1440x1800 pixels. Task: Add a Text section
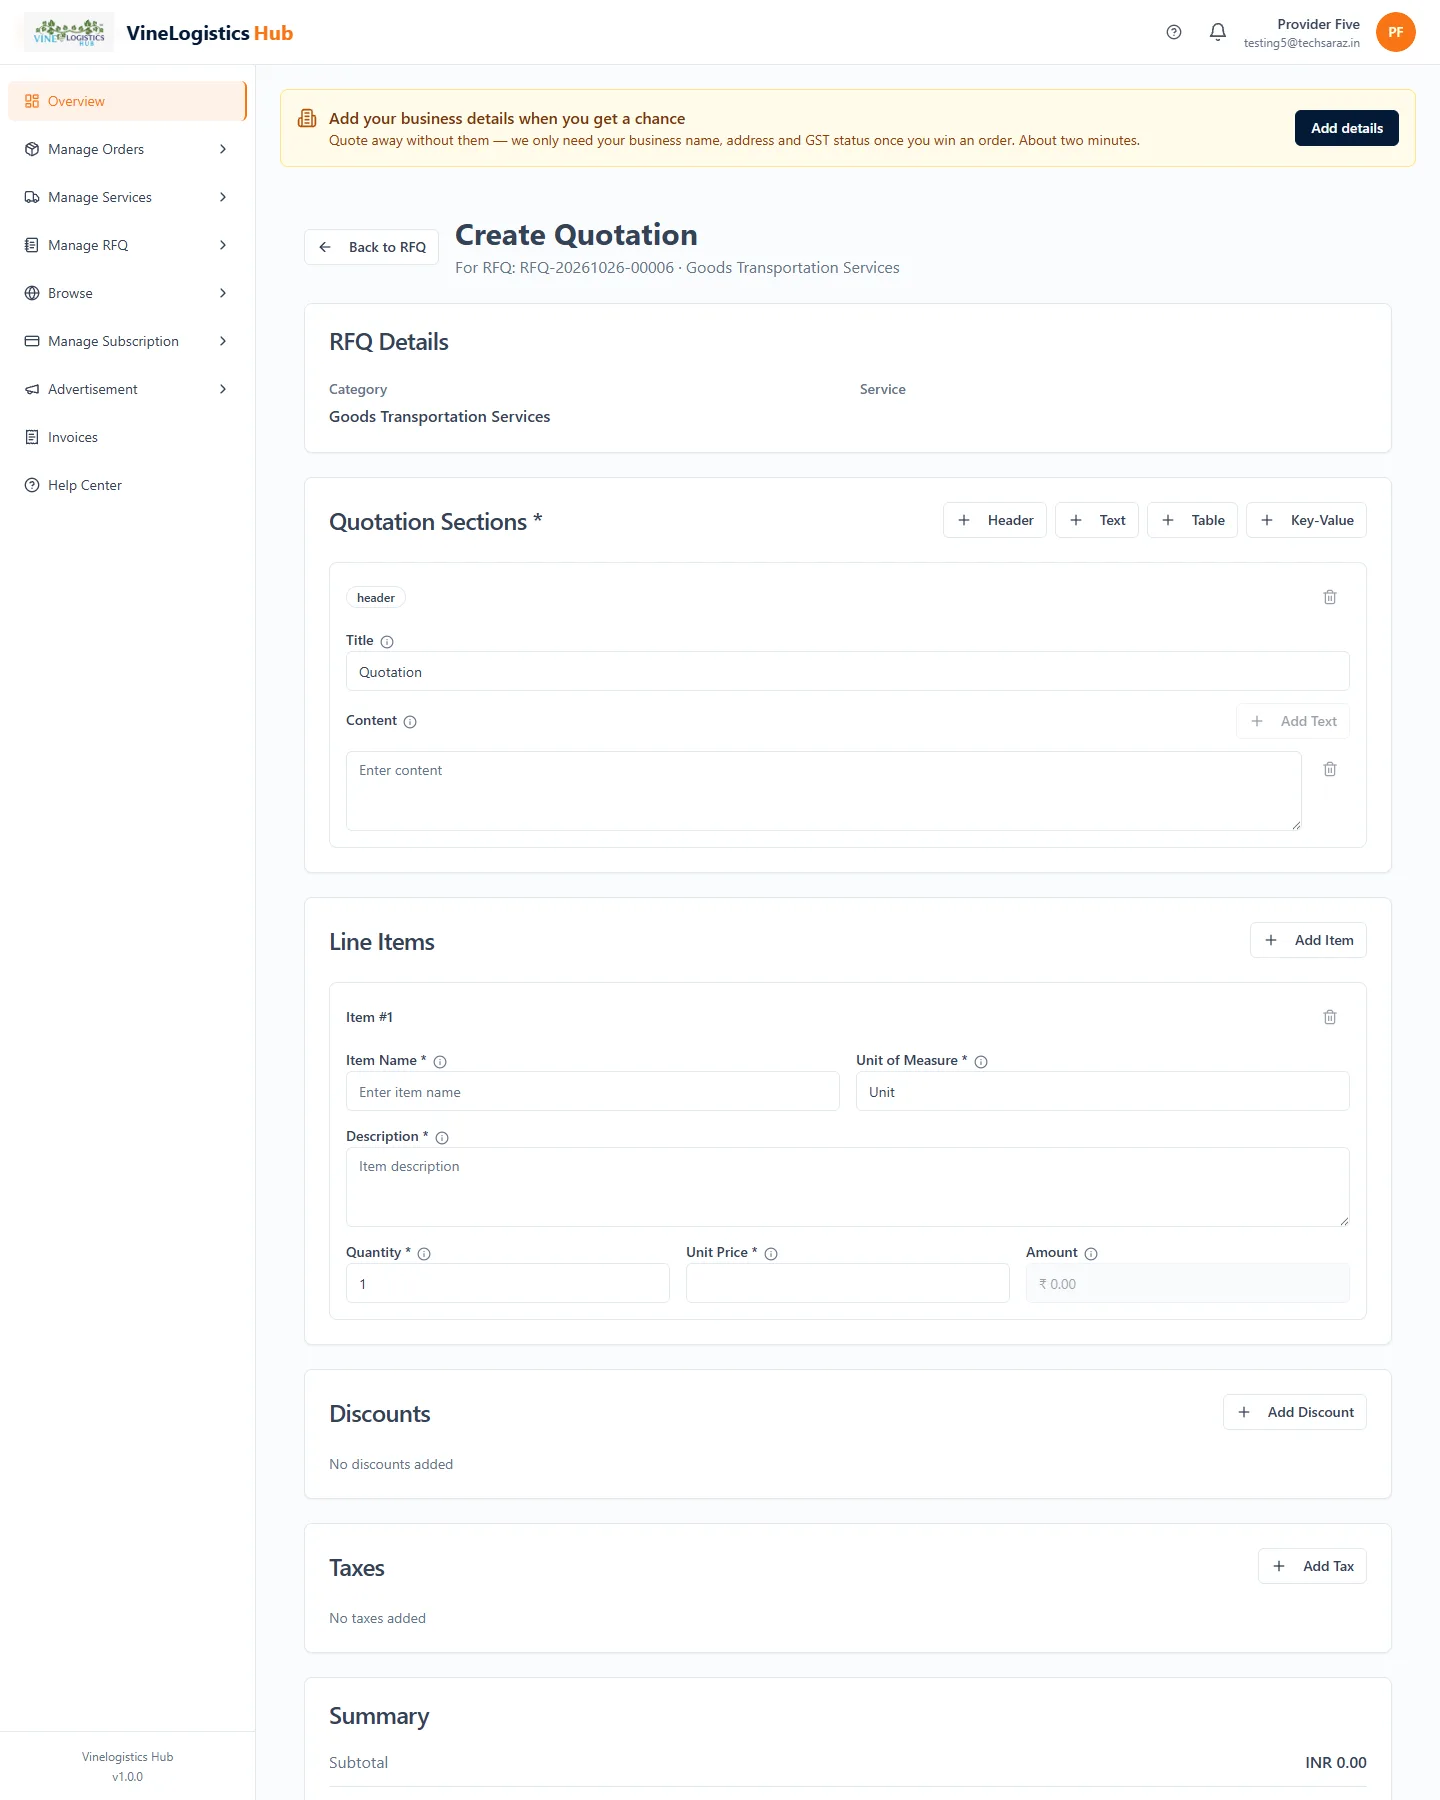coord(1097,520)
